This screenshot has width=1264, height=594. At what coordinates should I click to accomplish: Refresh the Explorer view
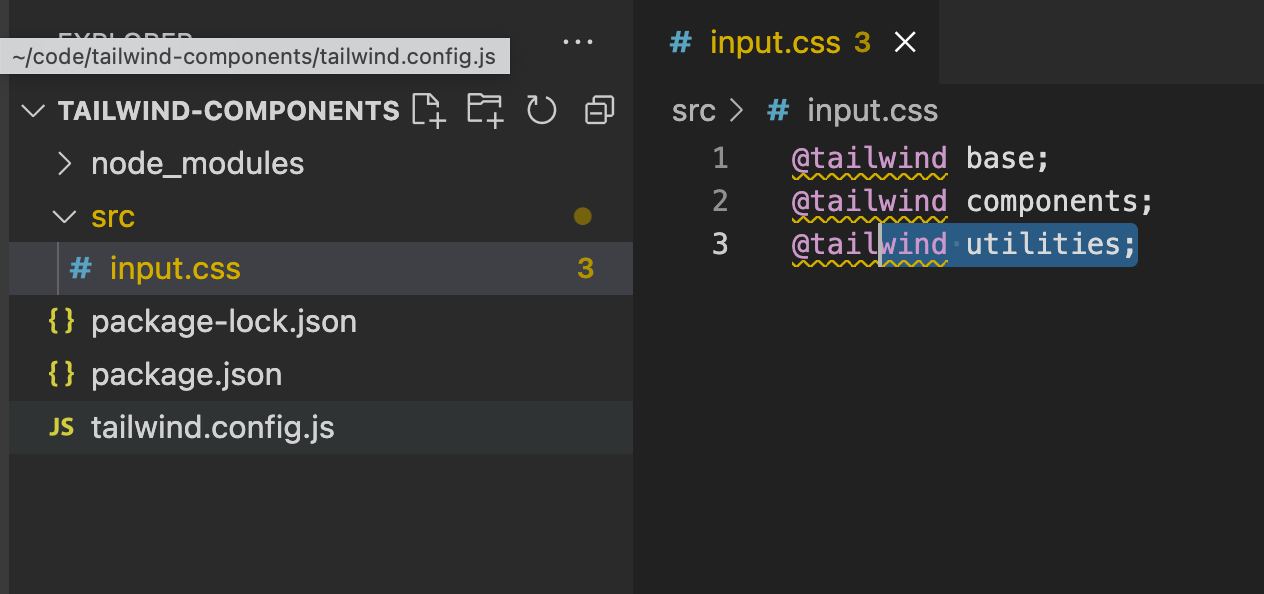(541, 110)
